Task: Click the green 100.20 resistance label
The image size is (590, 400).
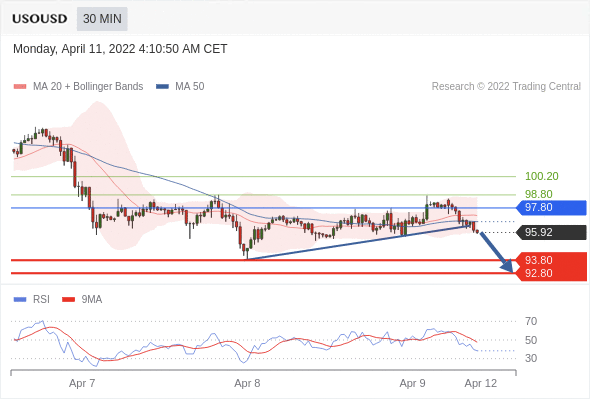Action: tap(541, 176)
